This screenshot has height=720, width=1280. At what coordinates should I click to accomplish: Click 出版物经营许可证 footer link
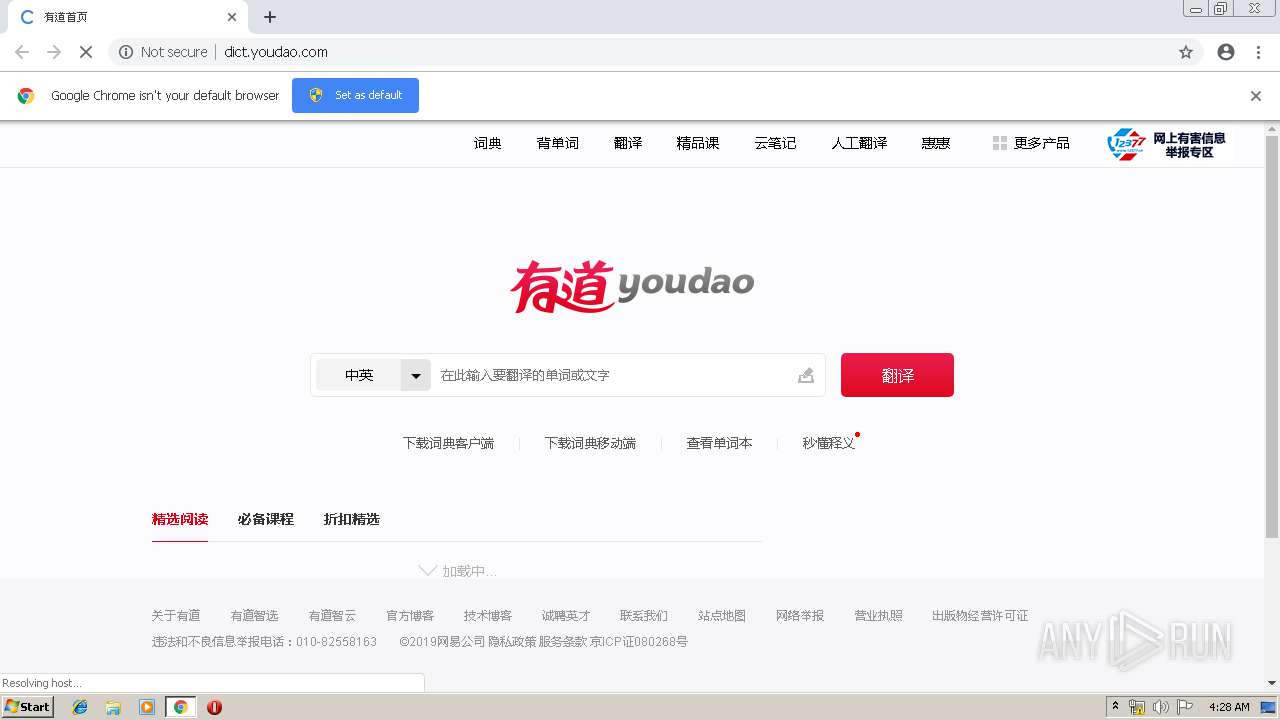tap(980, 615)
